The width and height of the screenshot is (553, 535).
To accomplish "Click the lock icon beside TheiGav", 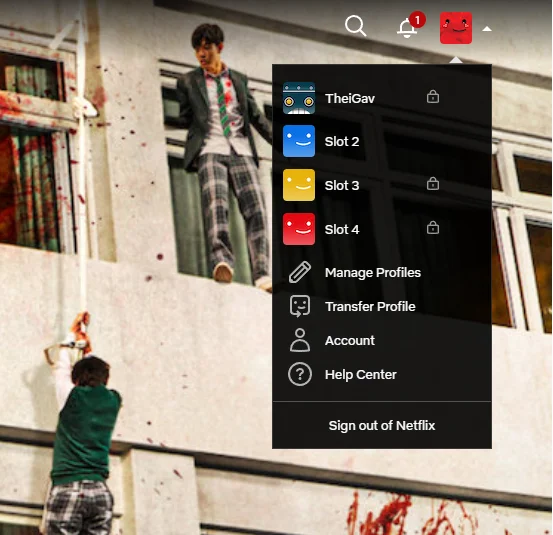I will [433, 96].
